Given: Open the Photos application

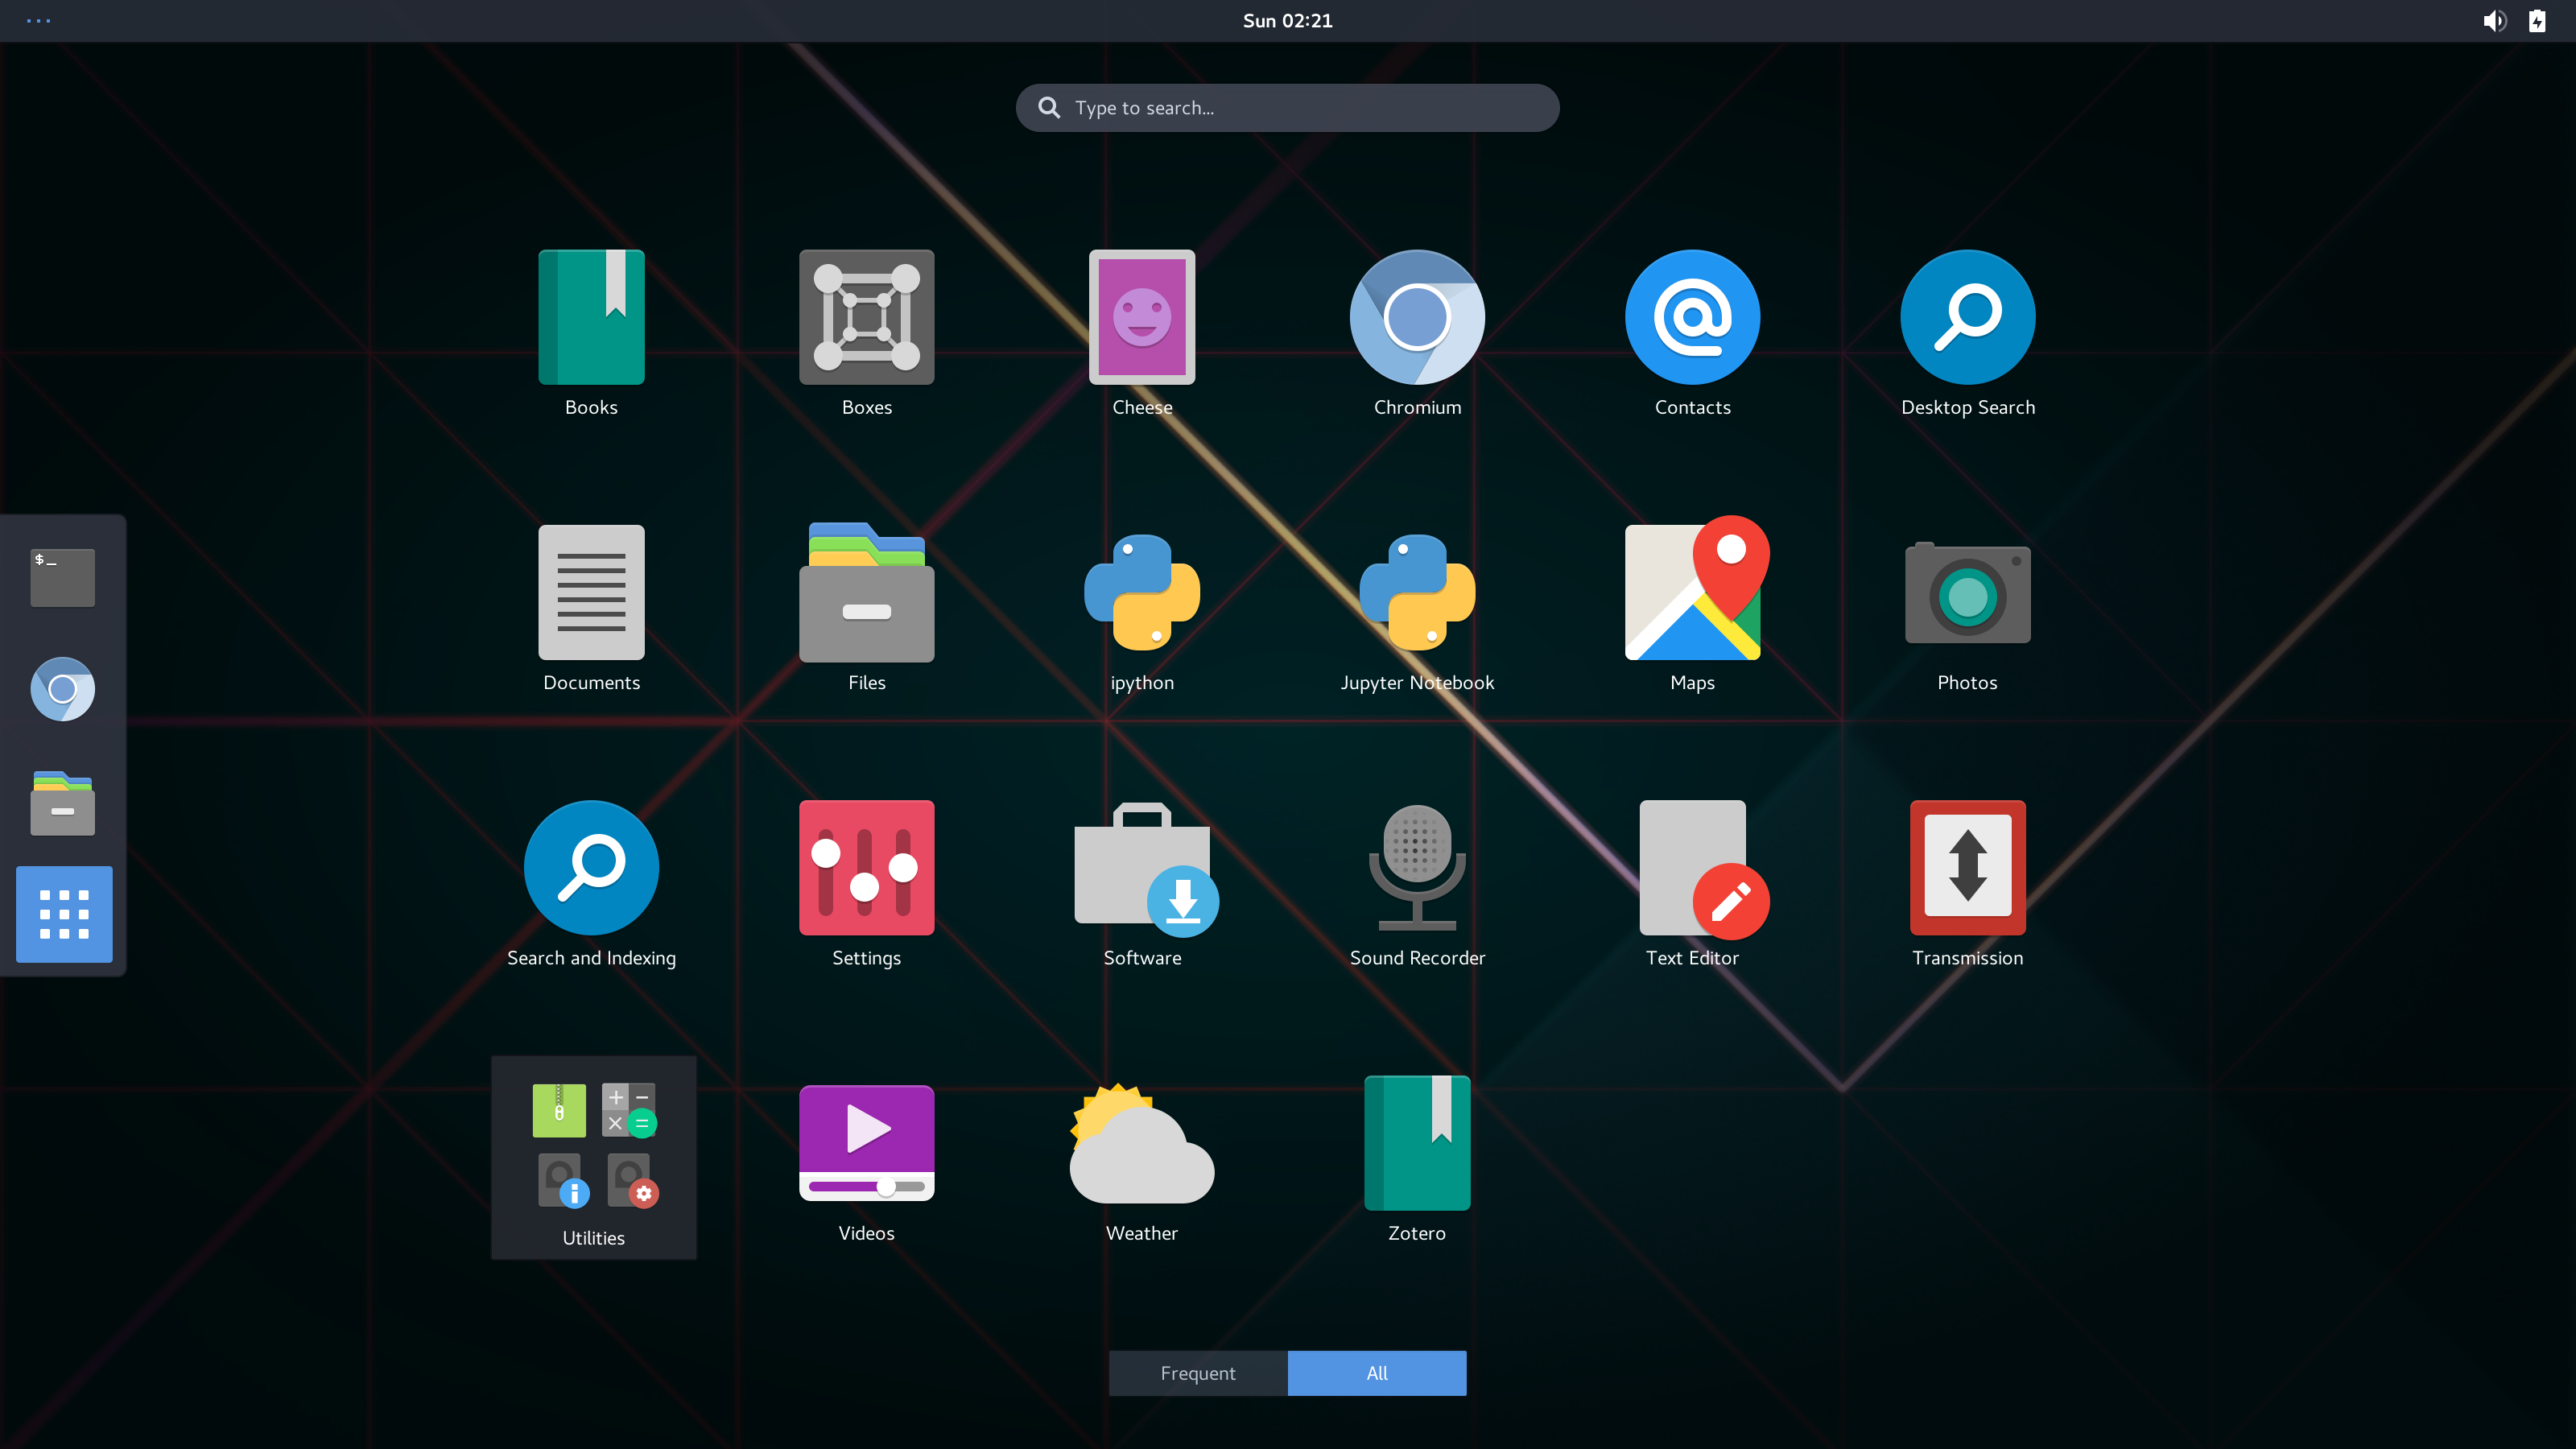Looking at the screenshot, I should 1967,593.
